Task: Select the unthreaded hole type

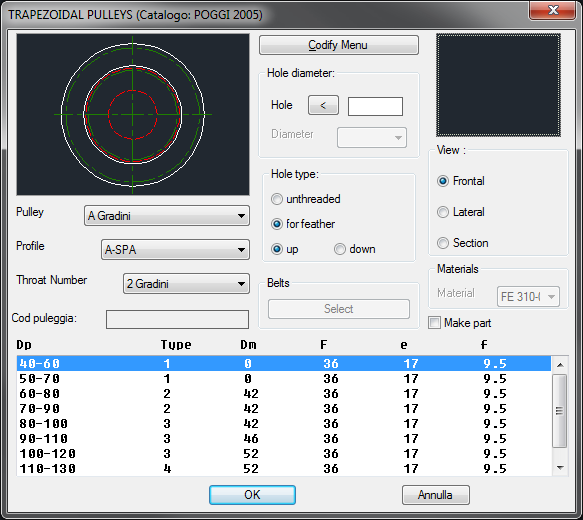Action: pyautogui.click(x=277, y=199)
